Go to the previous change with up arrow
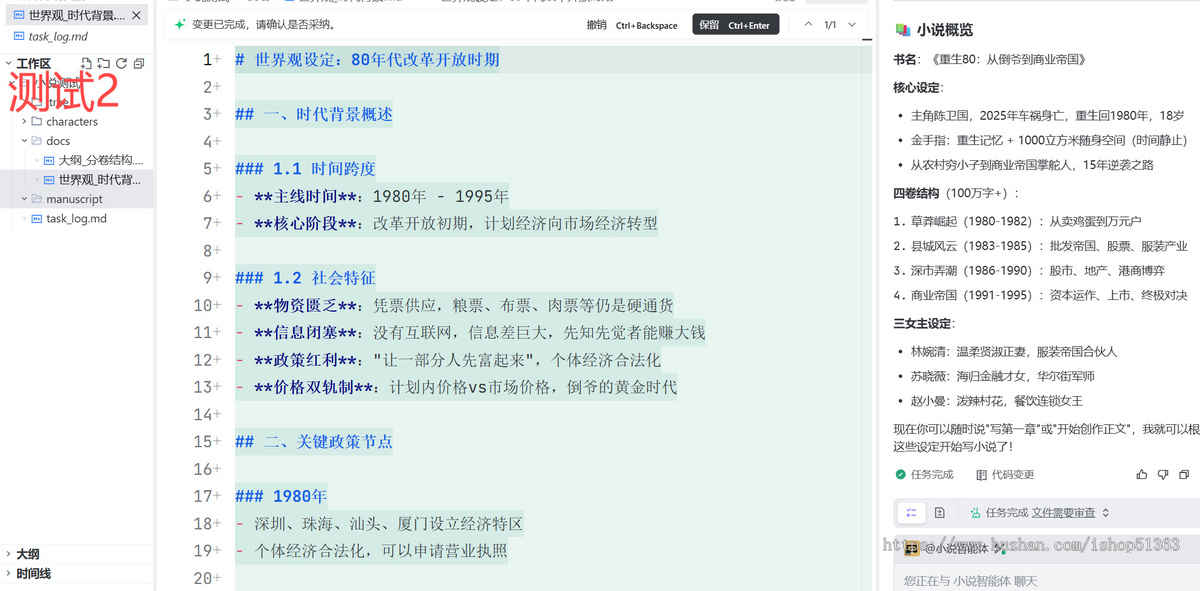The height and width of the screenshot is (591, 1200). pyautogui.click(x=807, y=25)
